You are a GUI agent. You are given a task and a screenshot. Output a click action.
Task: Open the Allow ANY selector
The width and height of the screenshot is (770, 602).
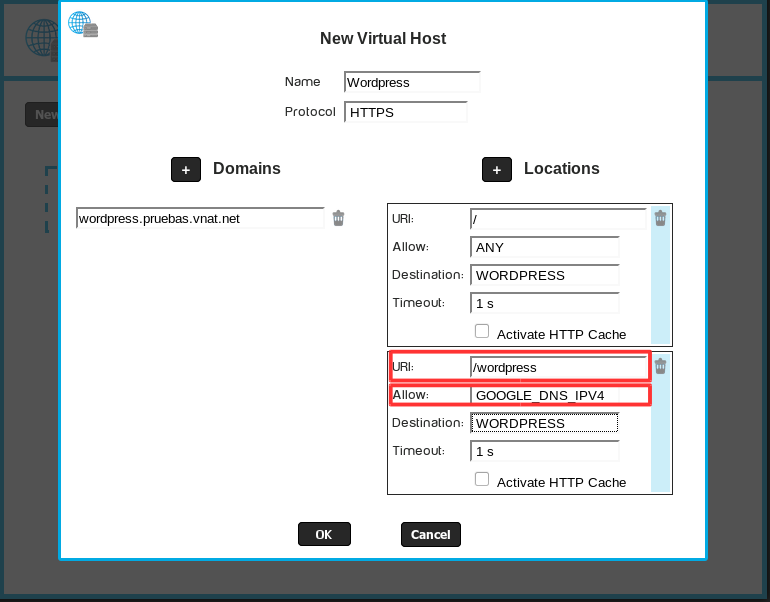[x=545, y=247]
